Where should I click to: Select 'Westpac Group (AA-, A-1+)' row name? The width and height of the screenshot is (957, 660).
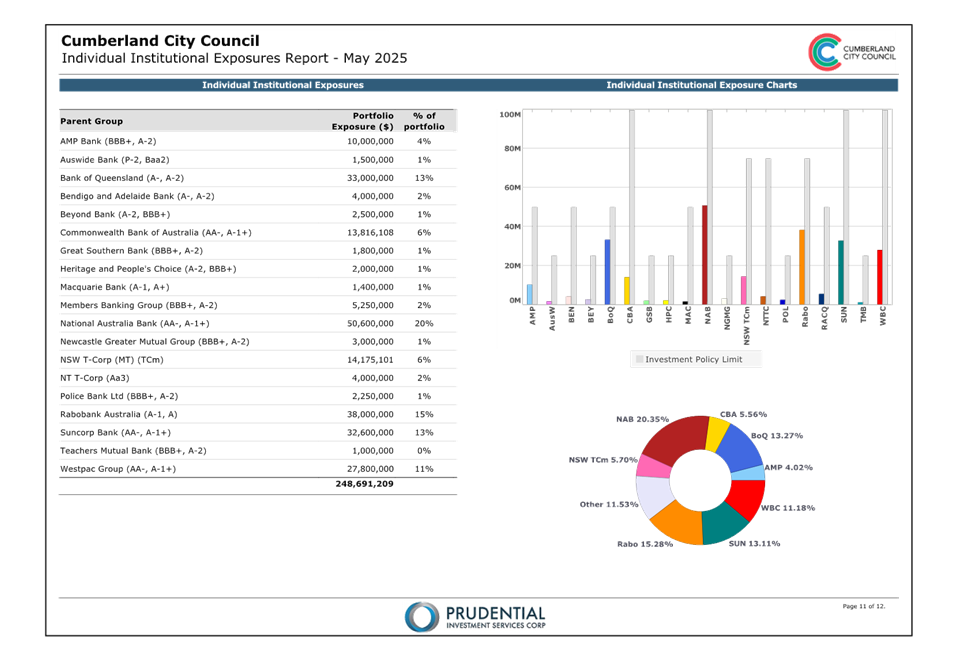click(118, 469)
